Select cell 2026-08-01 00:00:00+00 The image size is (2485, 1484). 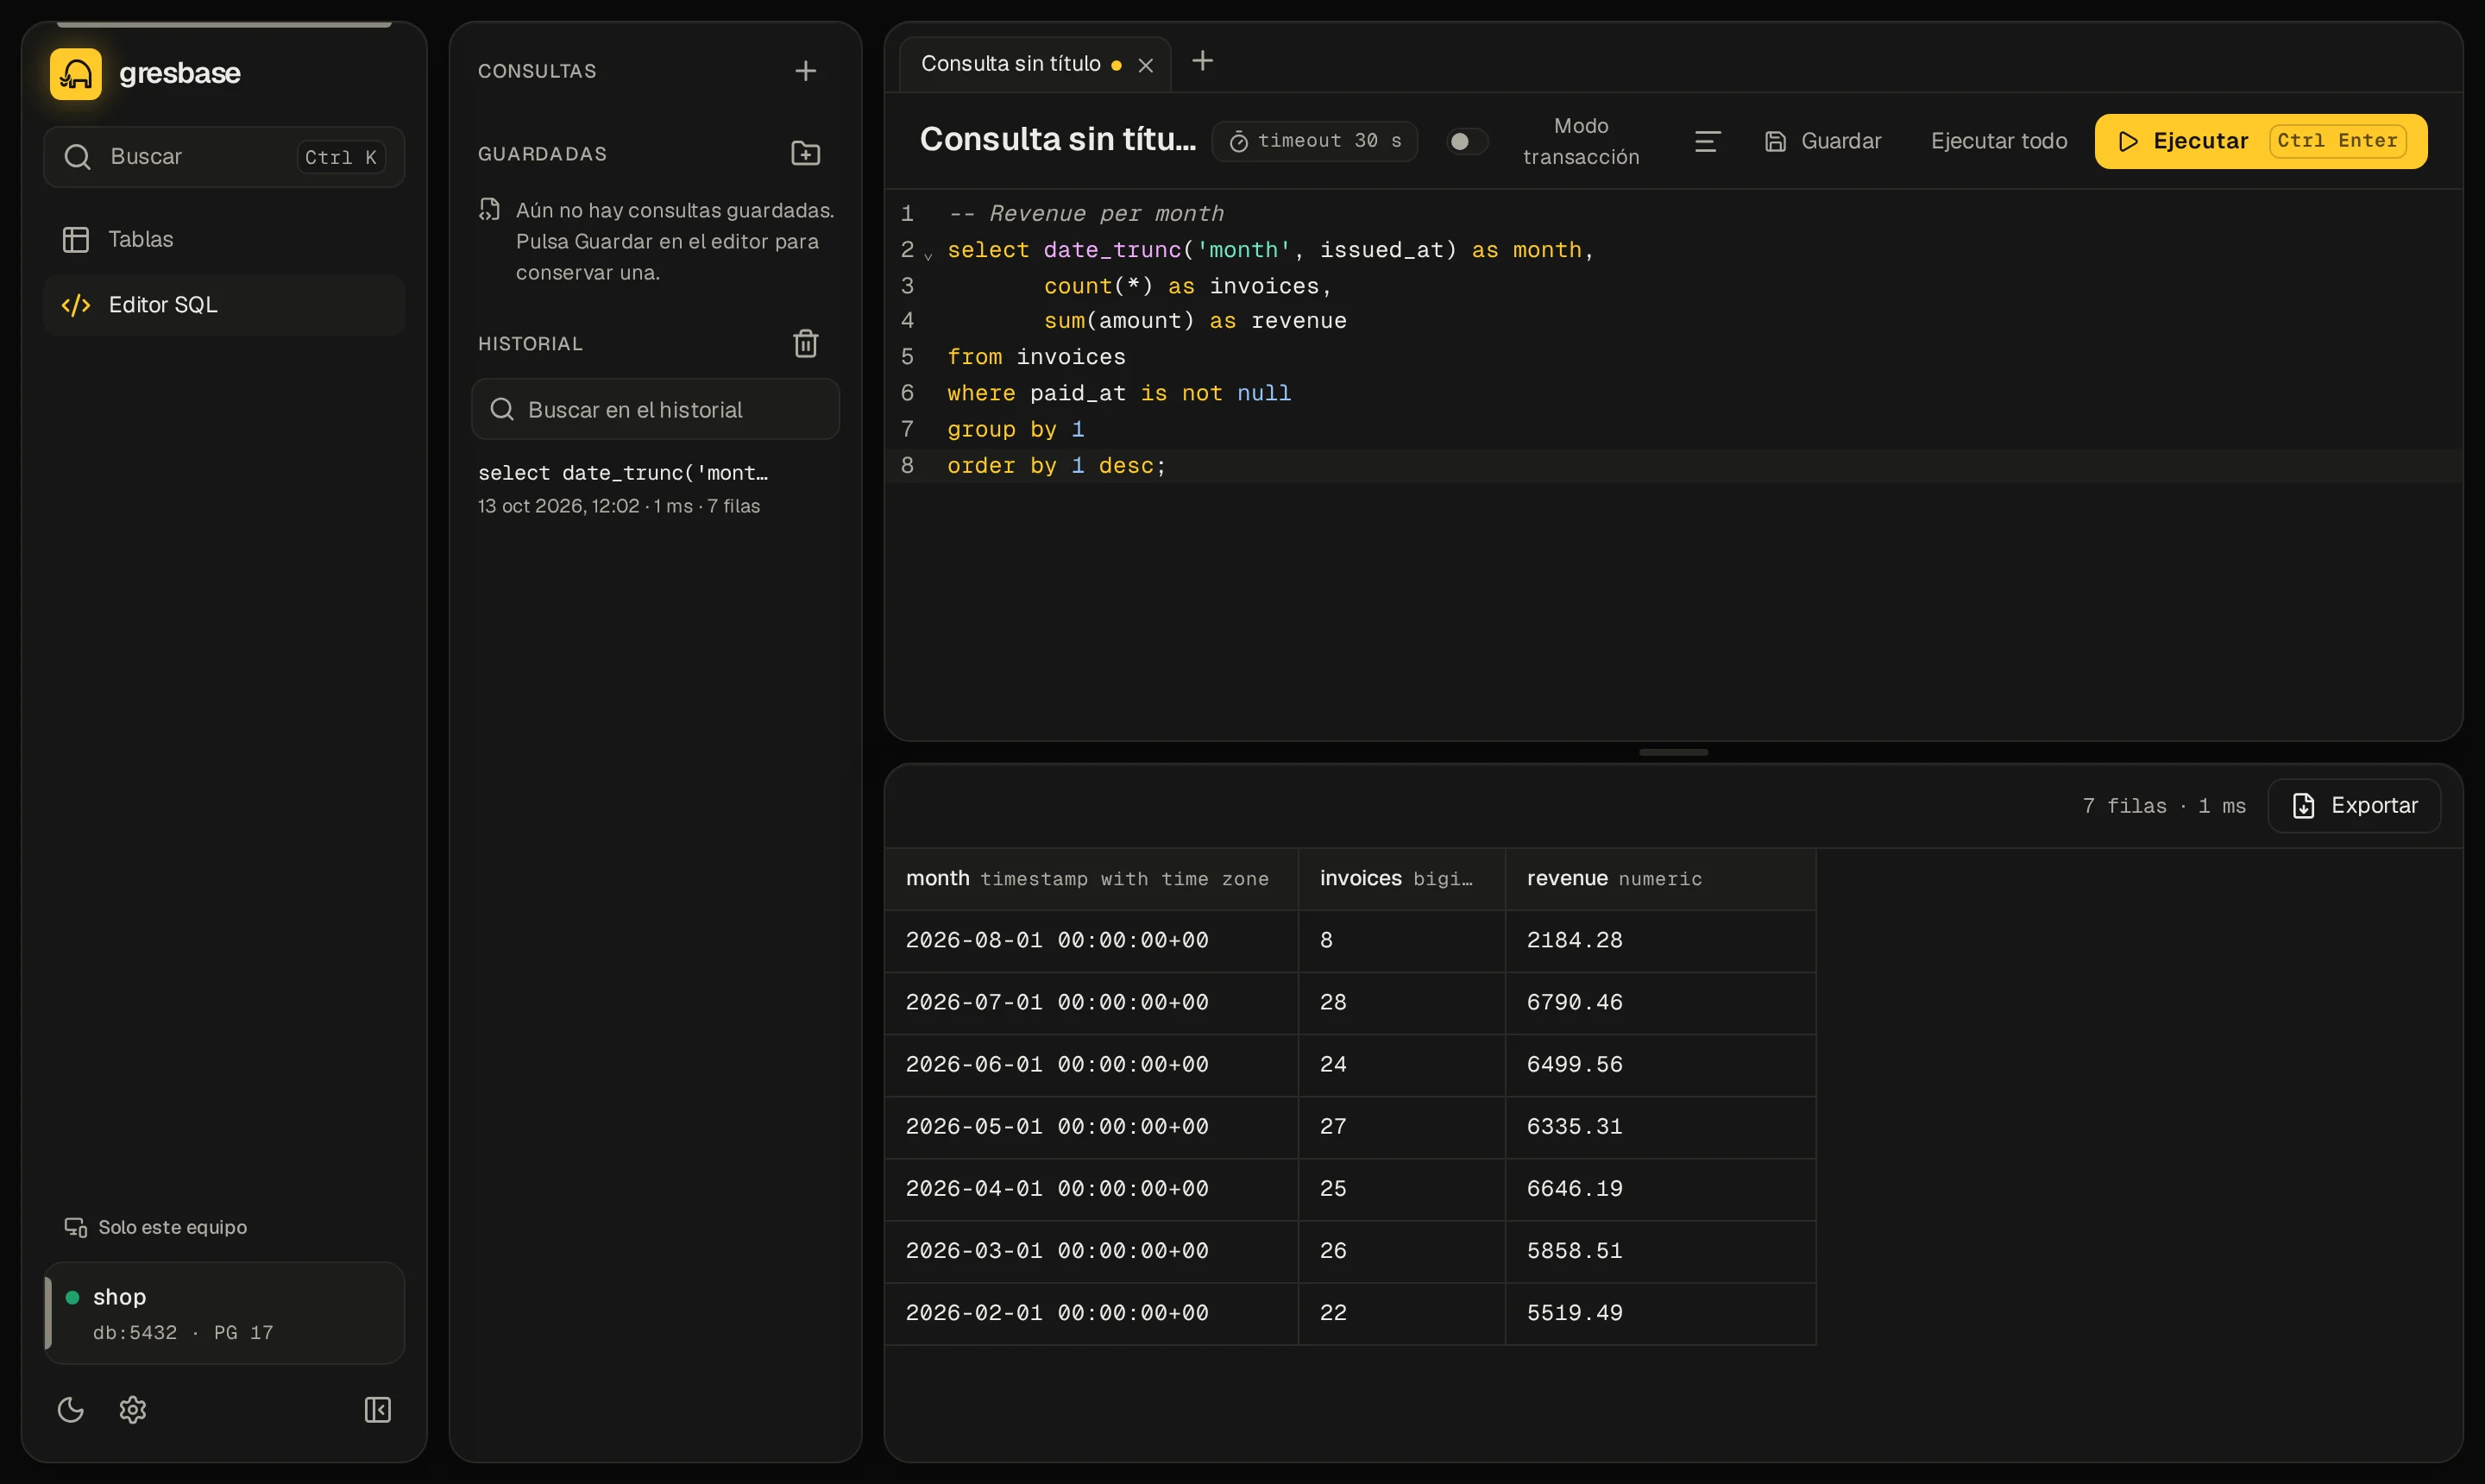1091,941
